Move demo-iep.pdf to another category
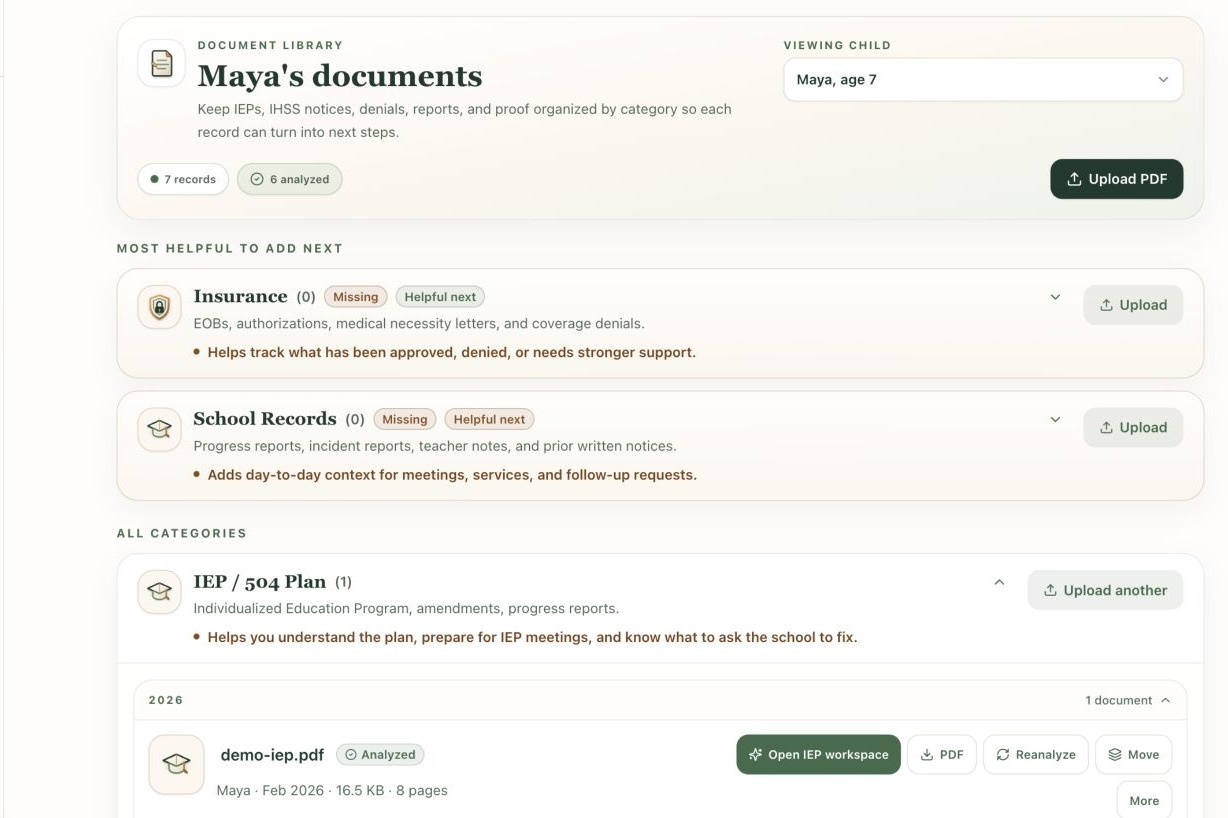This screenshot has height=818, width=1228. (1134, 755)
